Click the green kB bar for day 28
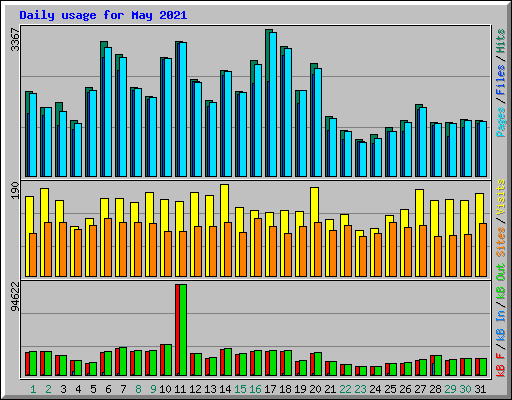The width and height of the screenshot is (512, 400). [438, 366]
